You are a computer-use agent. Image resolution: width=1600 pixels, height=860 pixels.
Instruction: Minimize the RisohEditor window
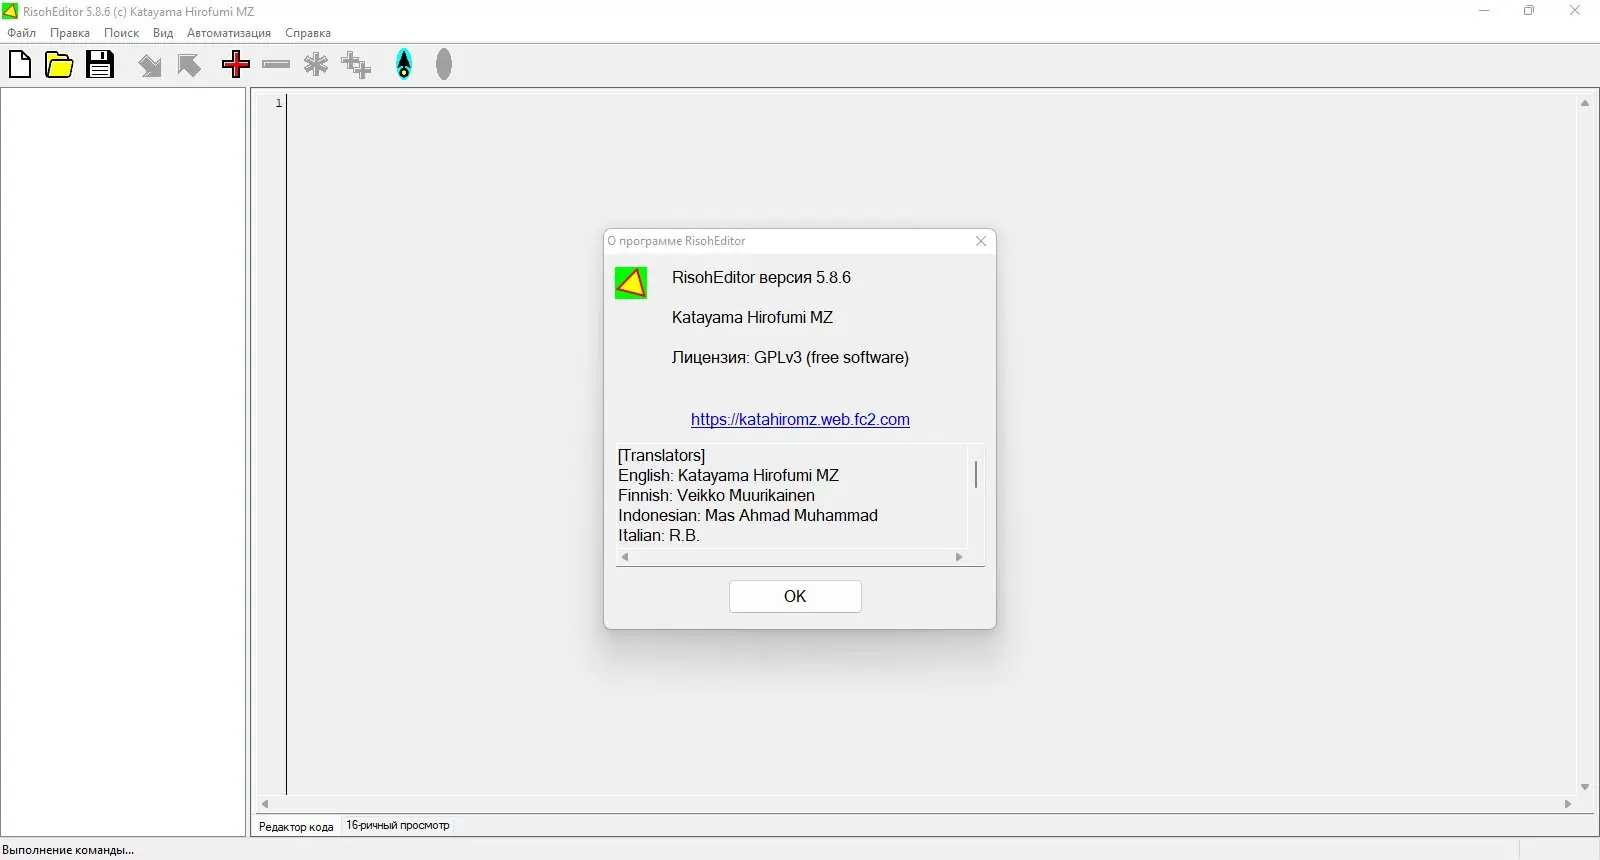pyautogui.click(x=1484, y=11)
